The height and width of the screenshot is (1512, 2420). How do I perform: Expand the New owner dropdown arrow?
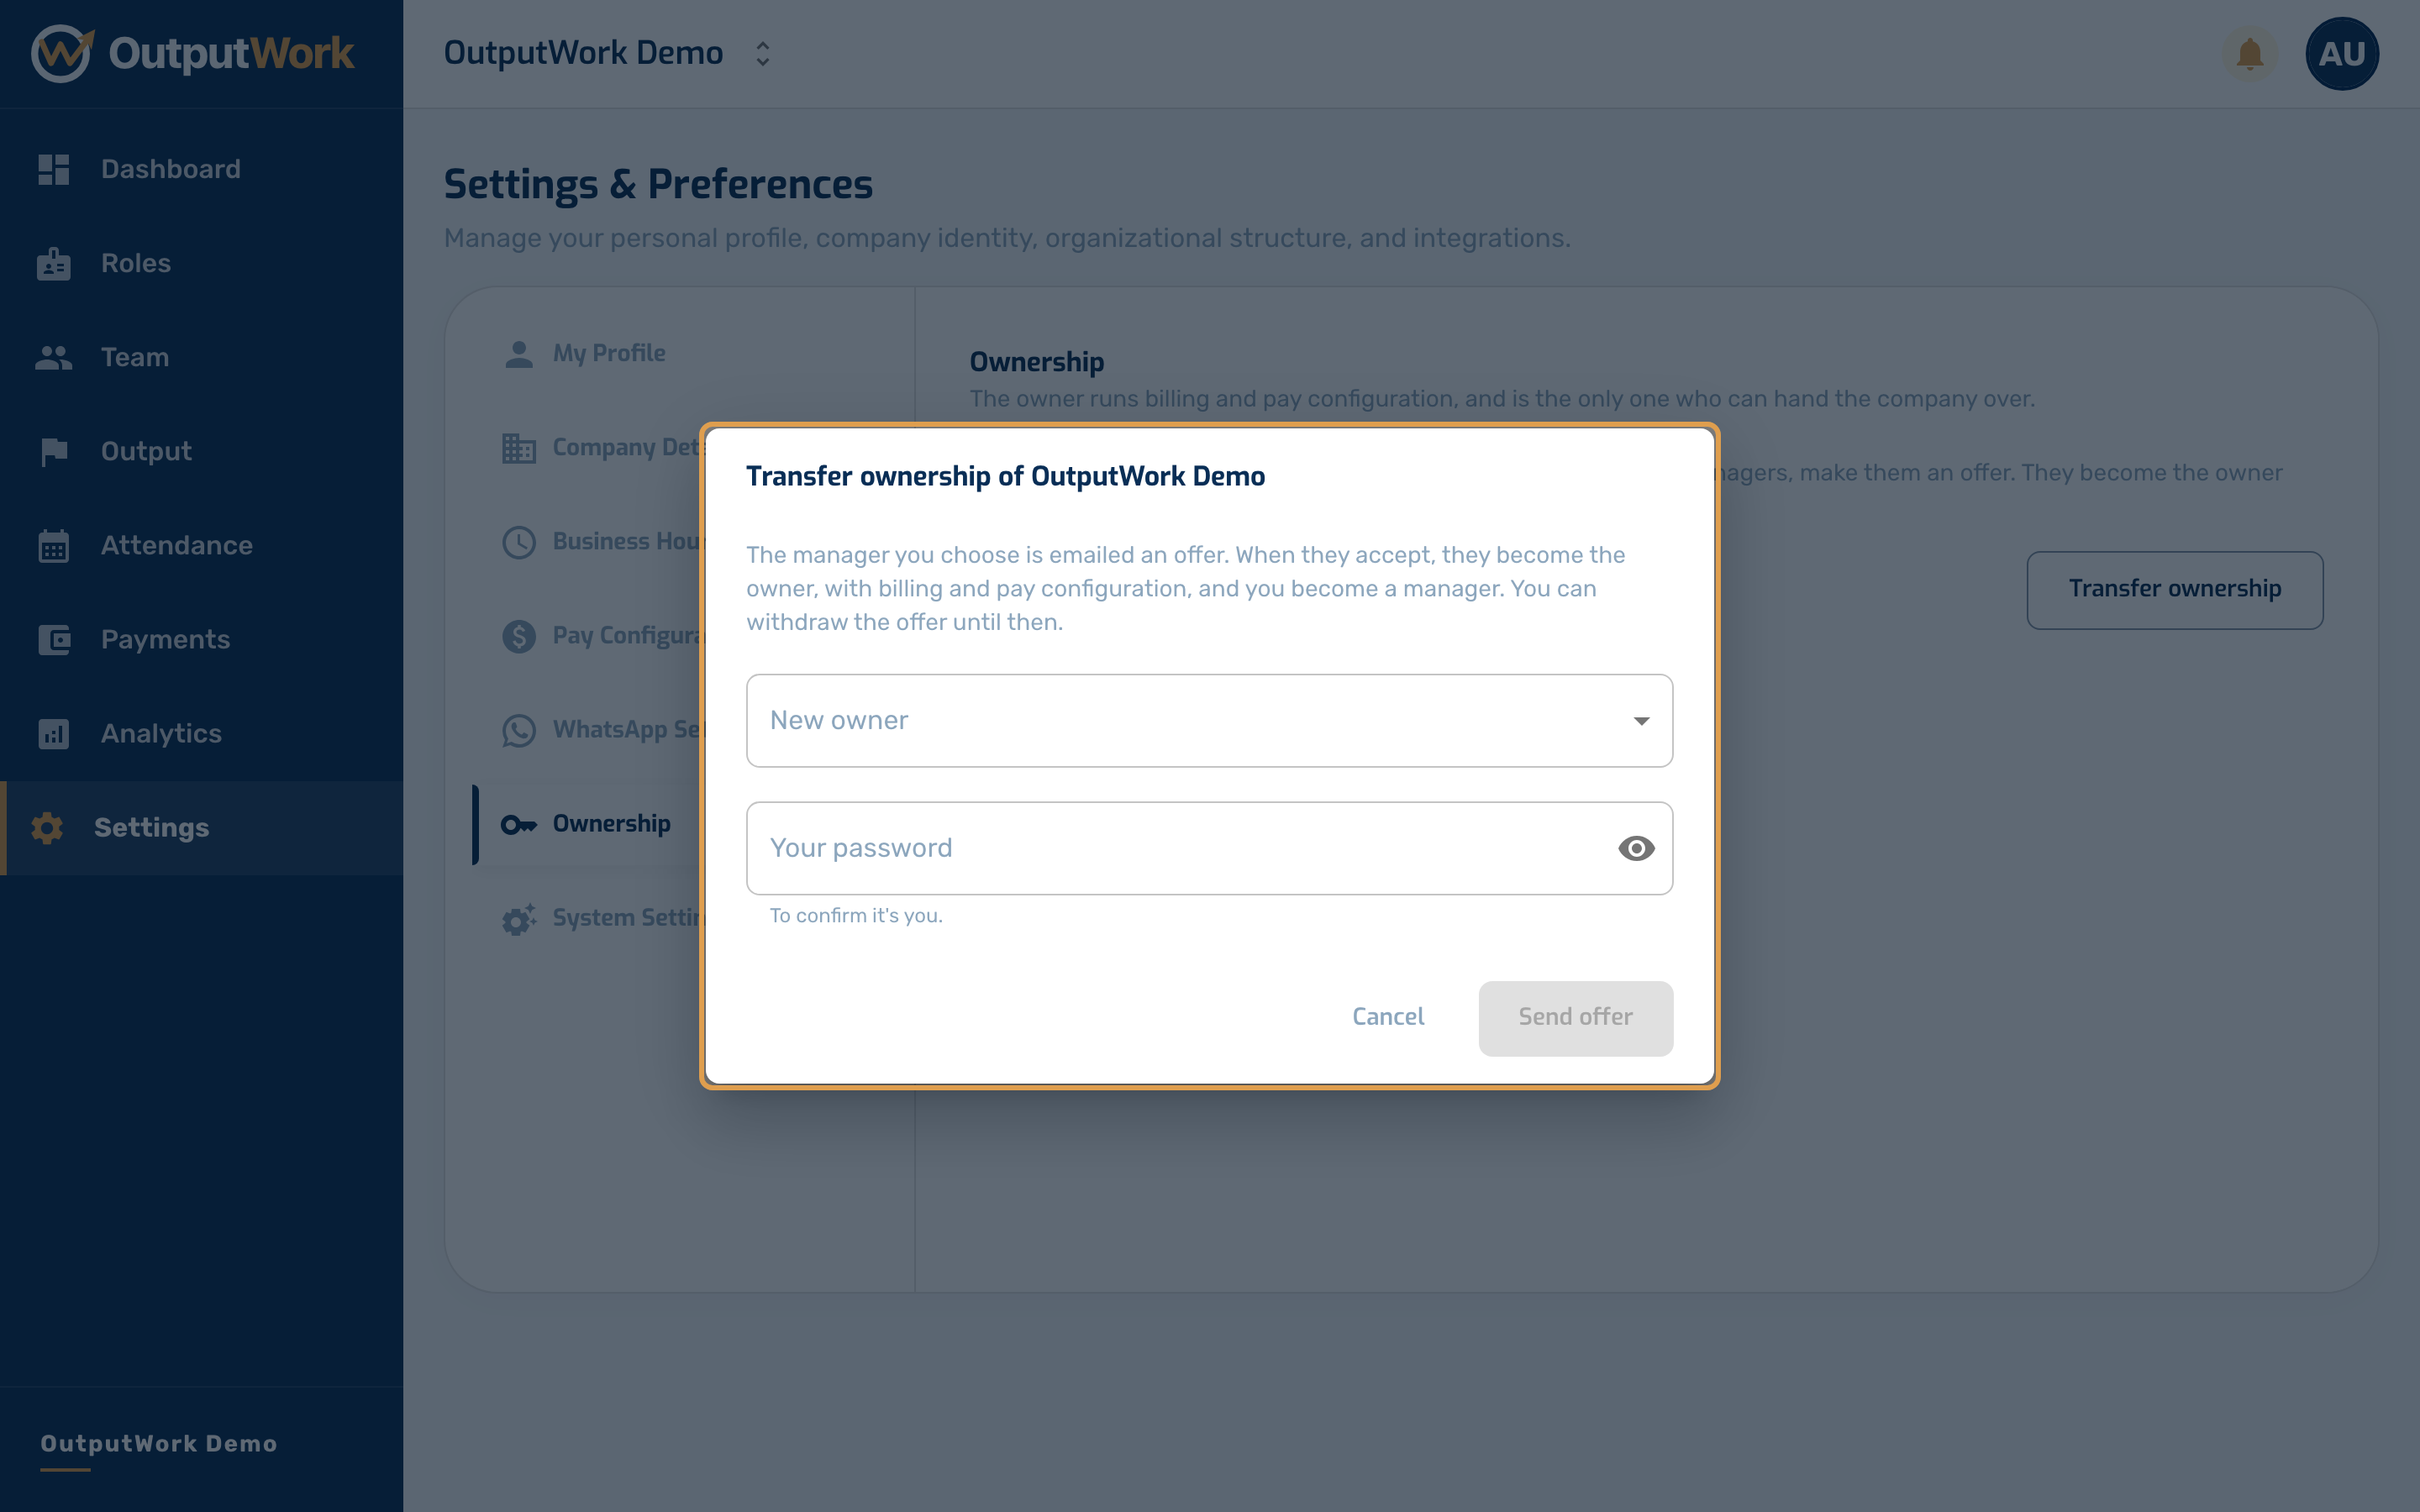pyautogui.click(x=1641, y=721)
